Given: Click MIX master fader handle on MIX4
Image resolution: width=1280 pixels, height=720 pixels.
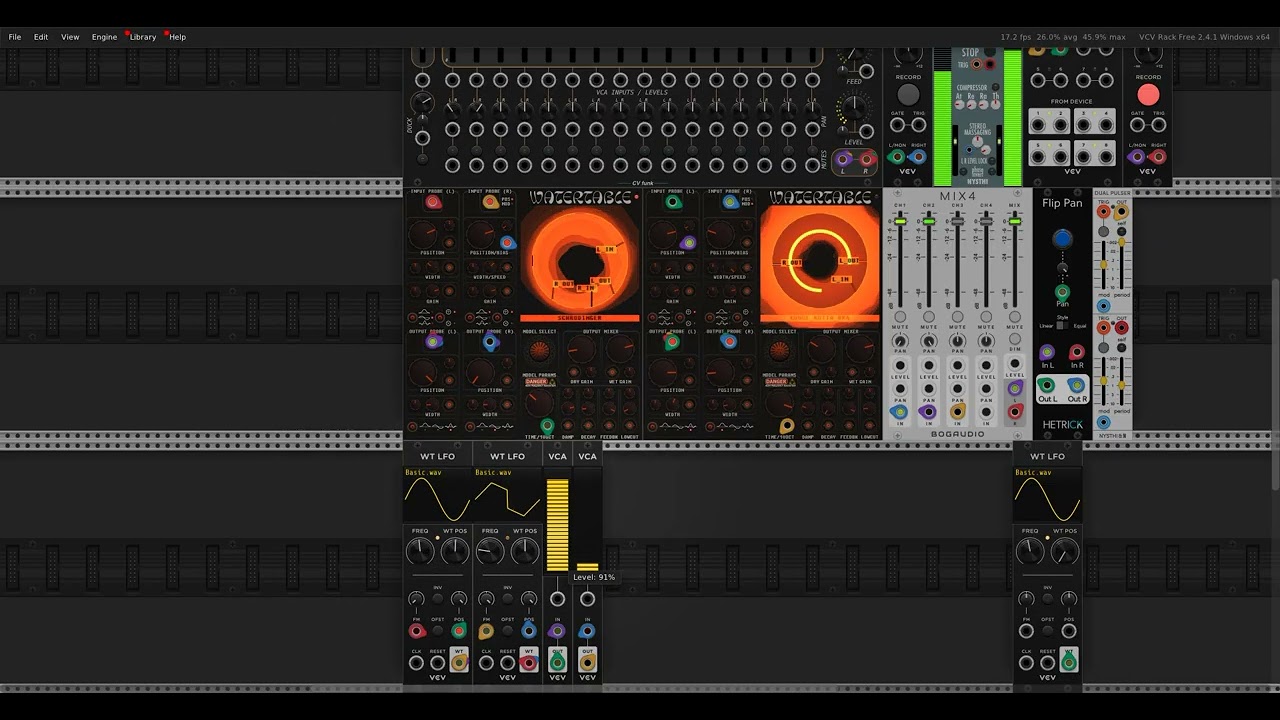Looking at the screenshot, I should 1015,221.
